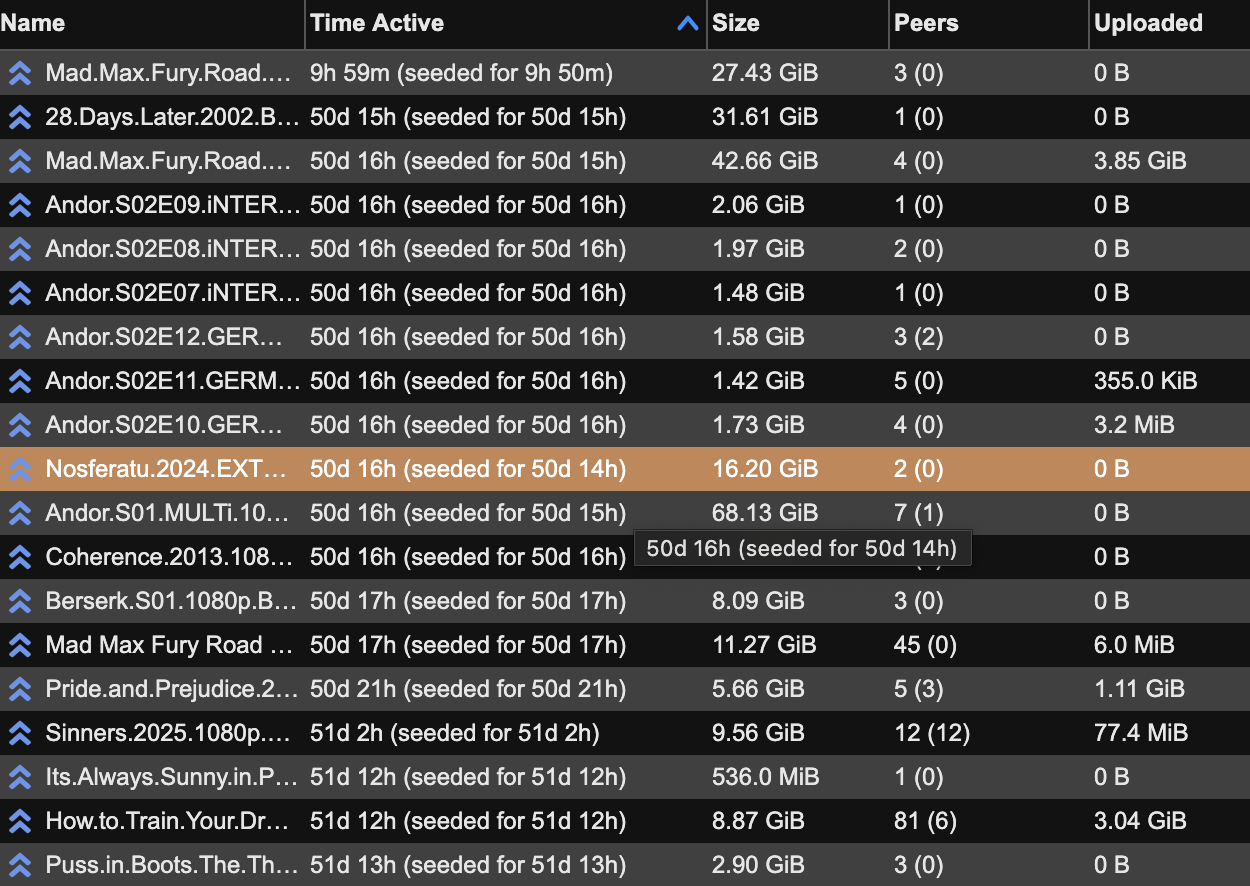Click the 77.4 MiB uploaded value
Viewport: 1250px width, 886px height.
(1141, 733)
